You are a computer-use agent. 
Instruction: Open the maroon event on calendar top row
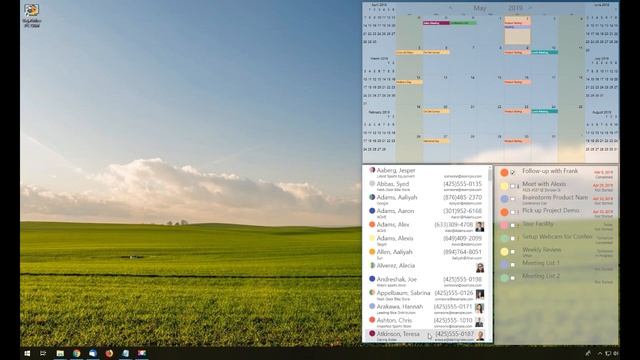point(436,23)
